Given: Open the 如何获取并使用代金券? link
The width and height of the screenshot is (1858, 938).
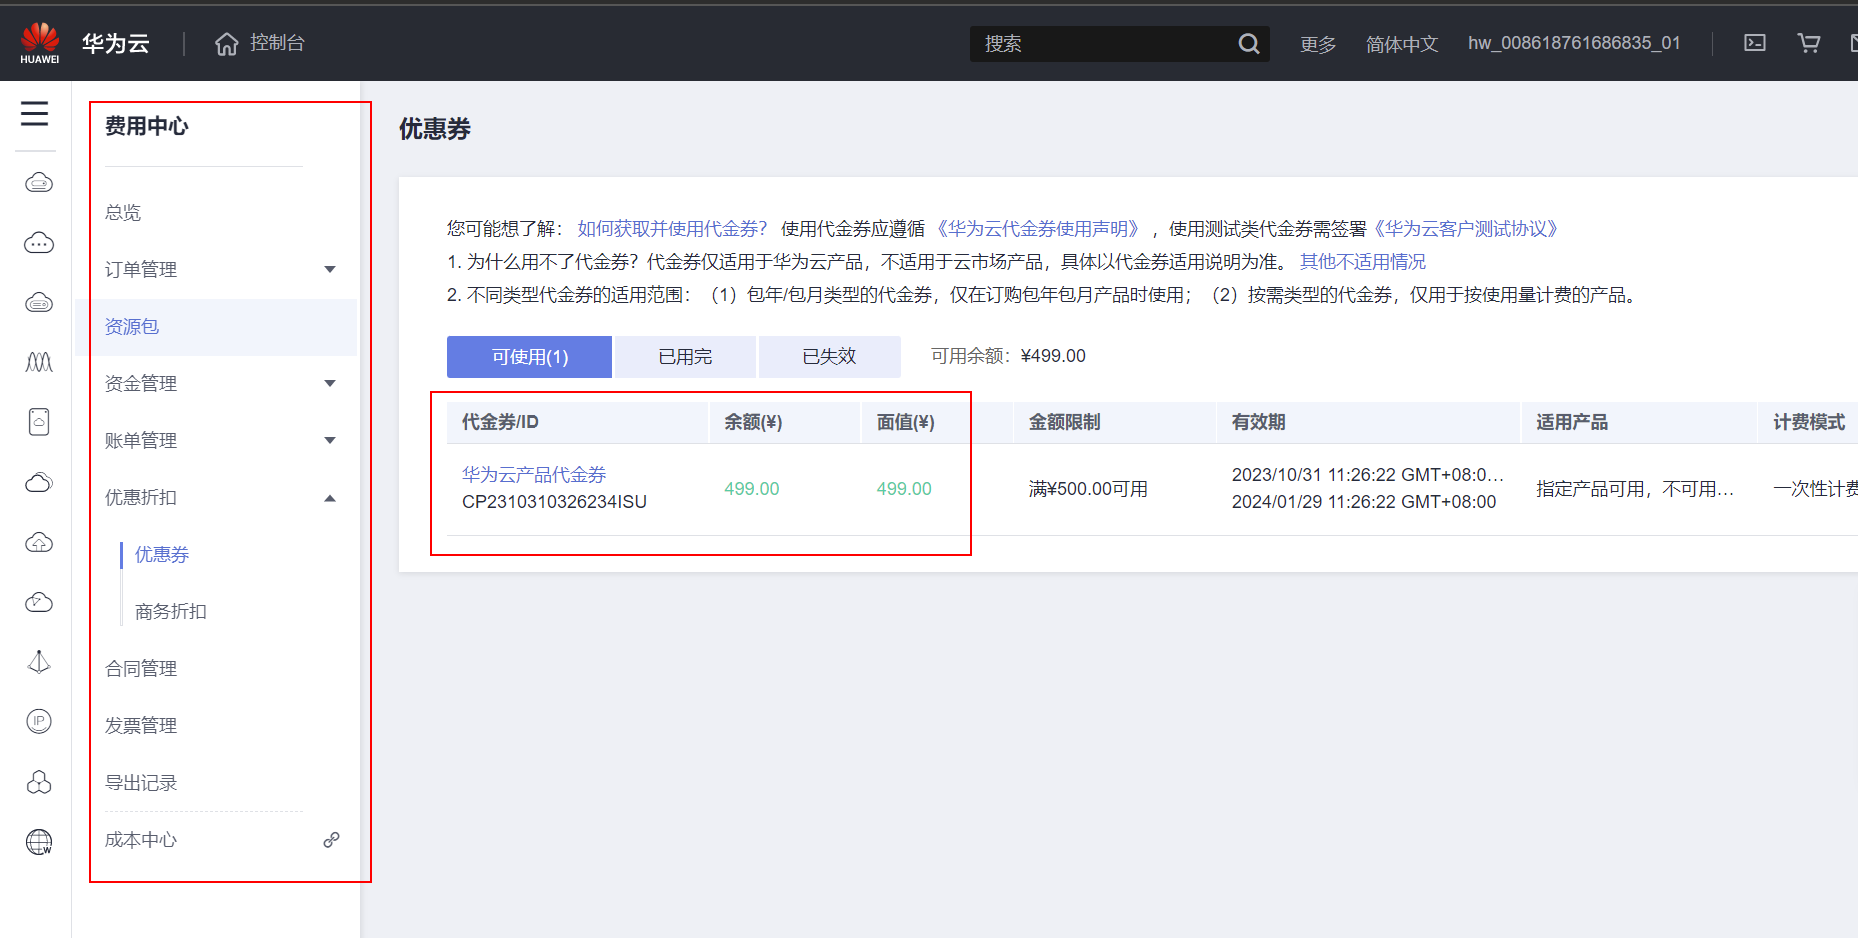Looking at the screenshot, I should tap(672, 229).
